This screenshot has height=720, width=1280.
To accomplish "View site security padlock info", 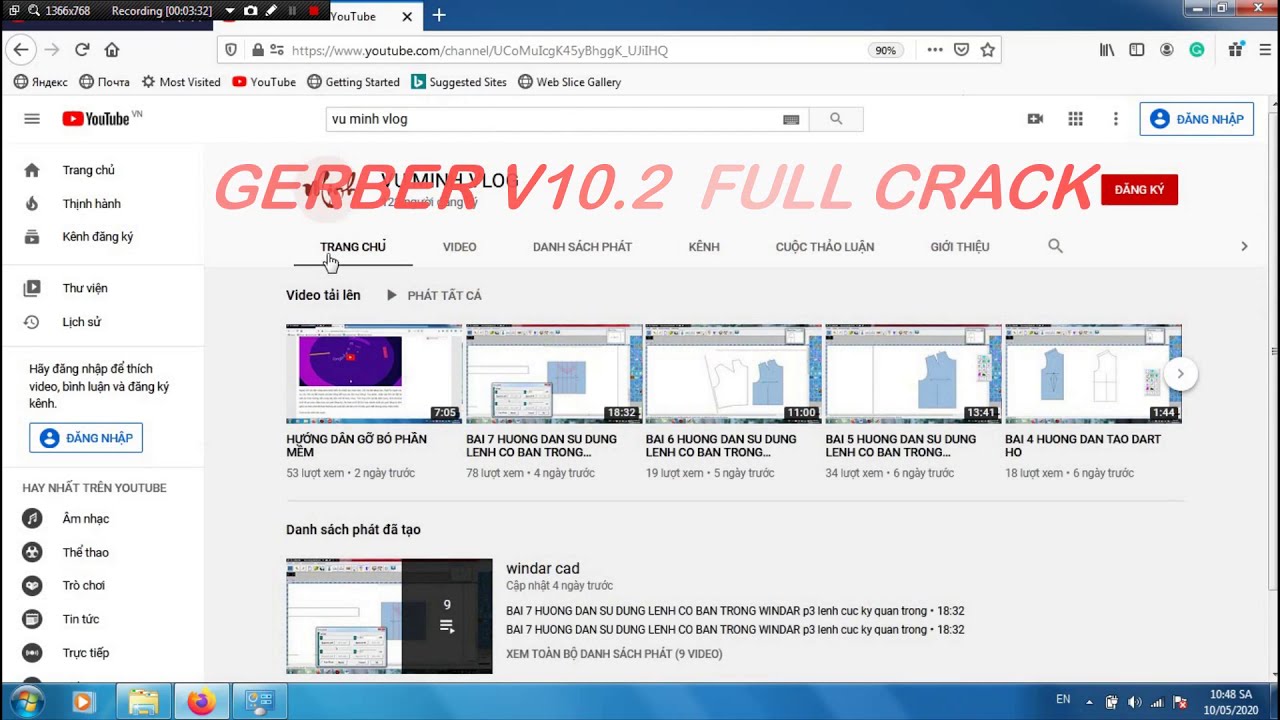I will coord(258,50).
